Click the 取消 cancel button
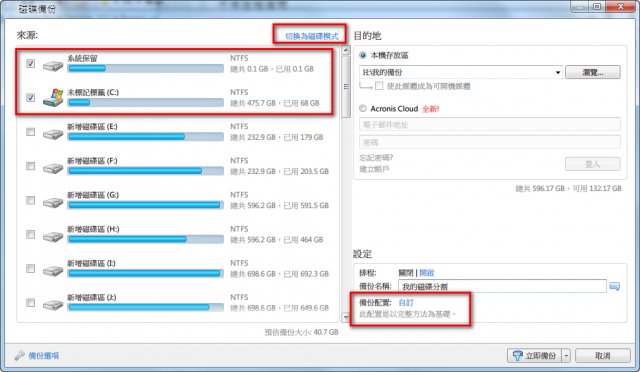Image resolution: width=640 pixels, height=372 pixels. 603,356
